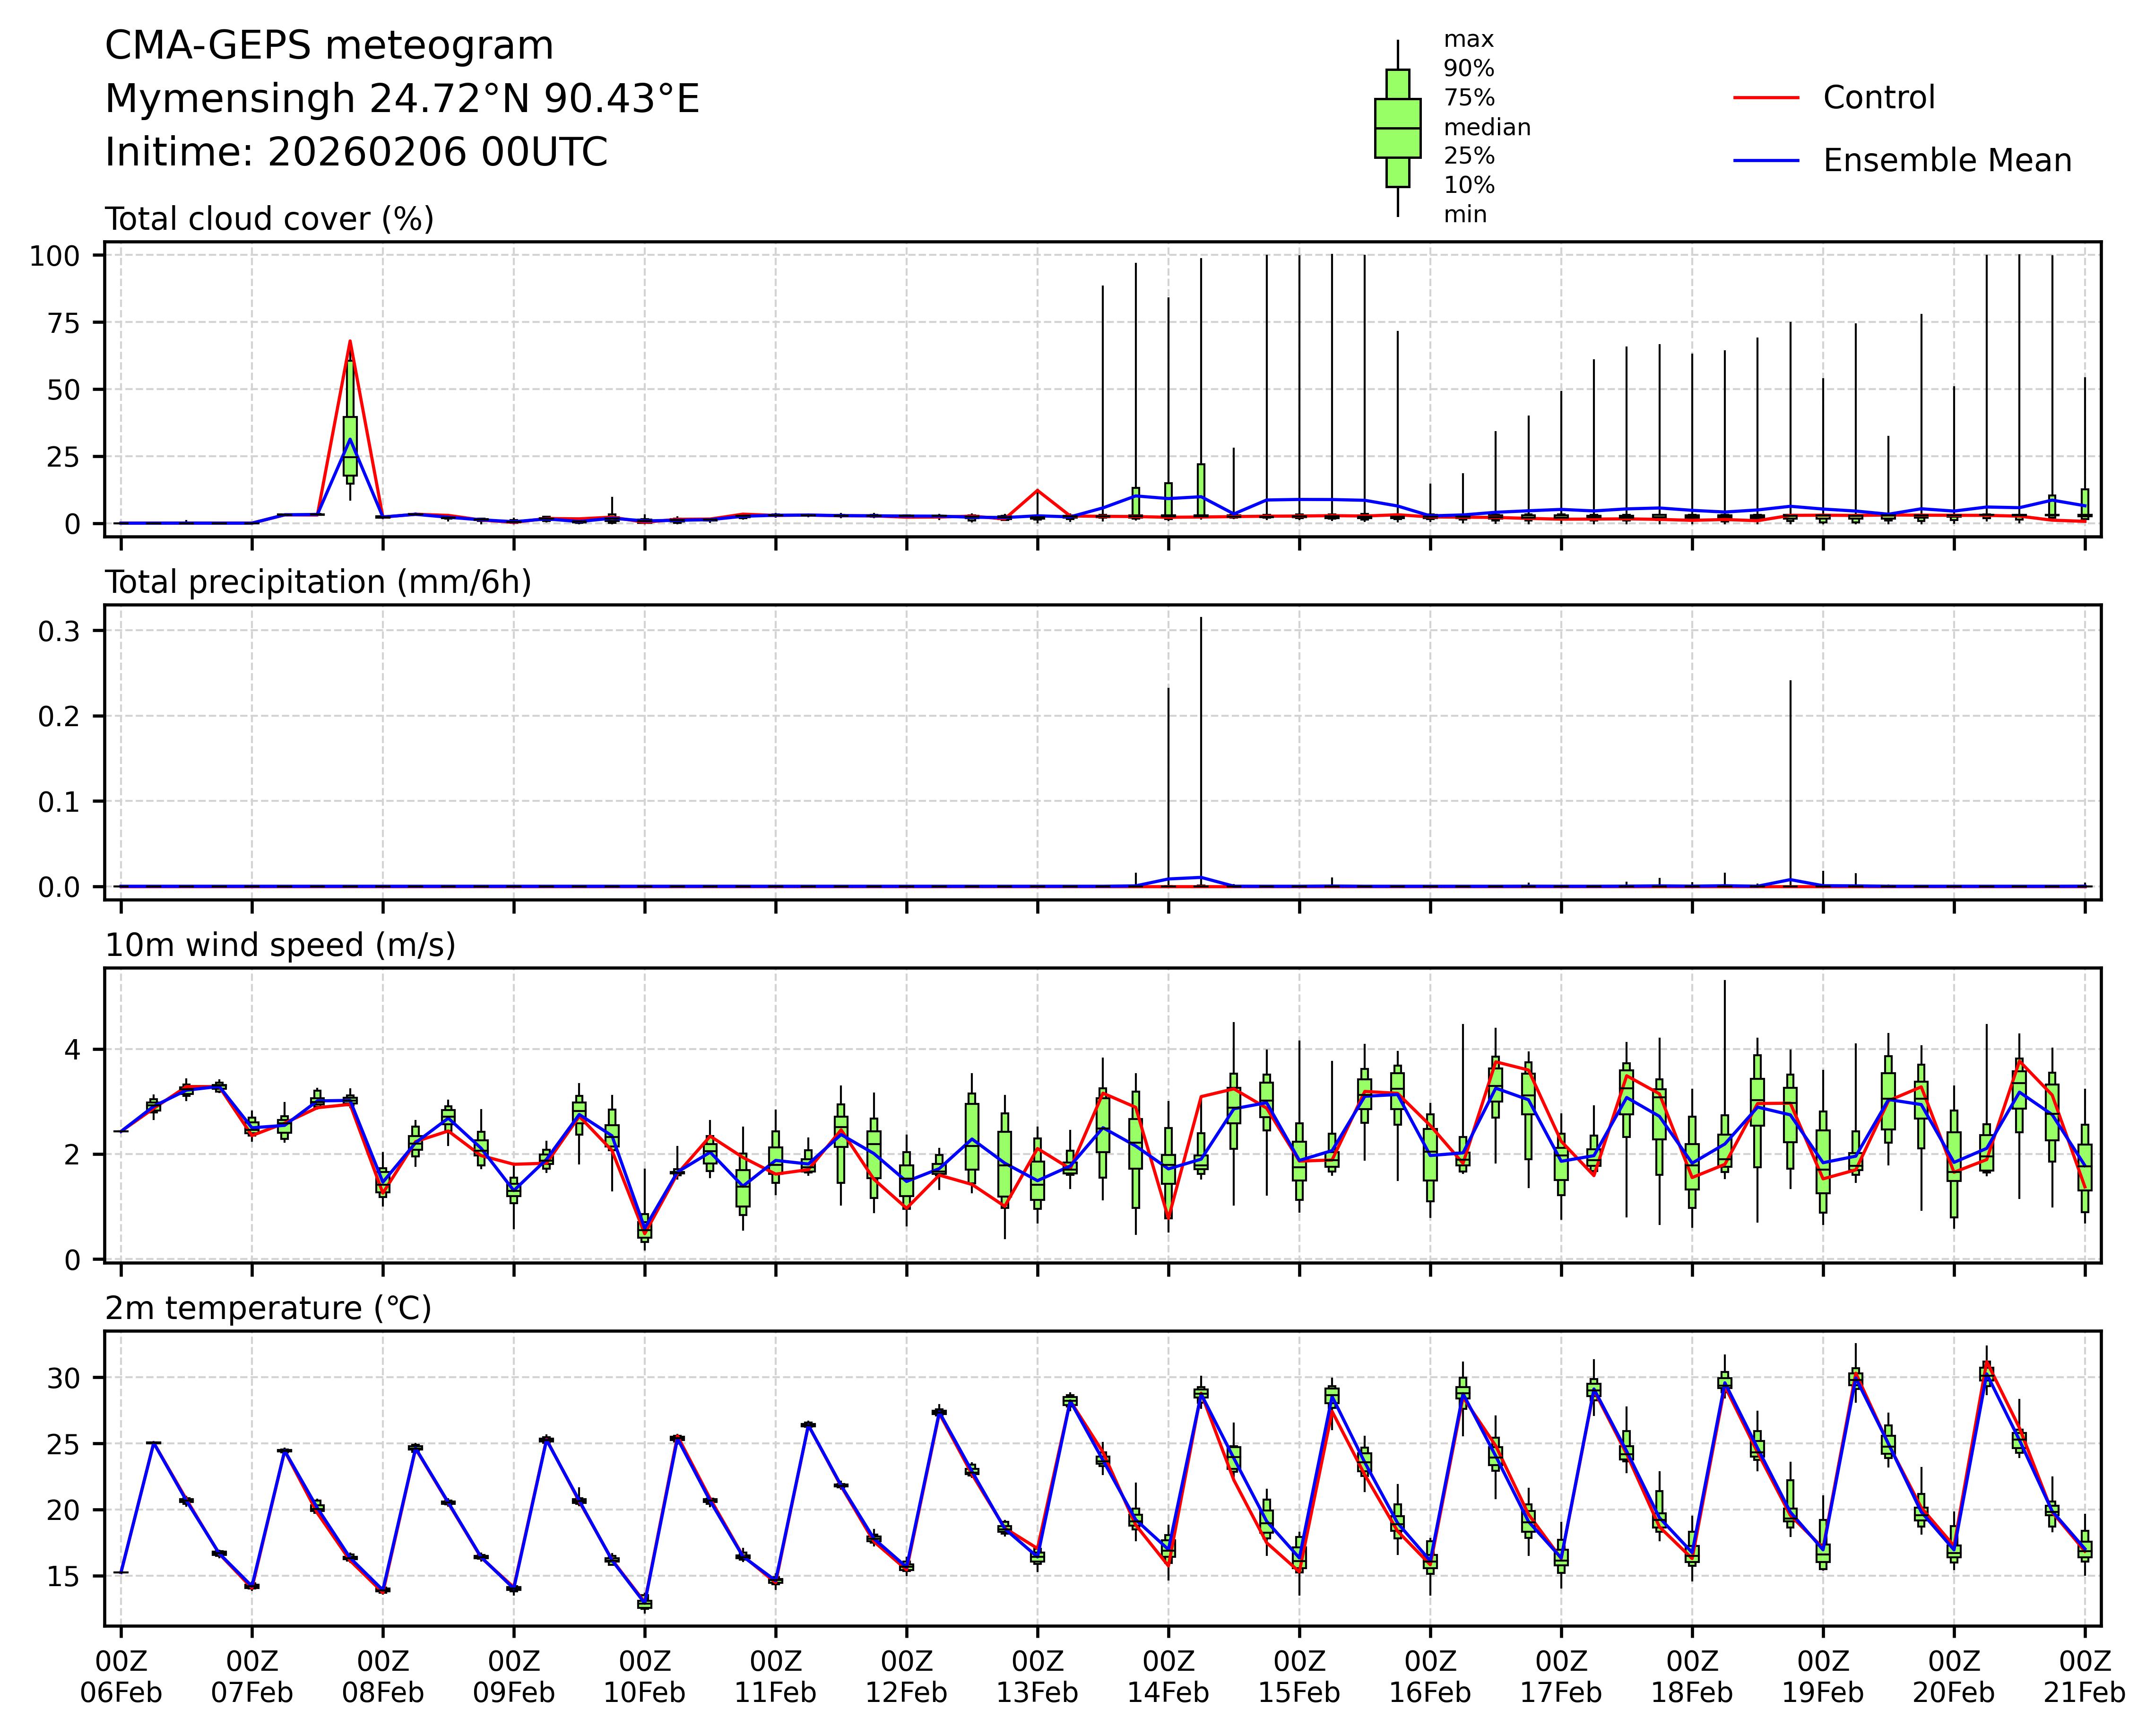Click the Control legend label

coord(1878,98)
